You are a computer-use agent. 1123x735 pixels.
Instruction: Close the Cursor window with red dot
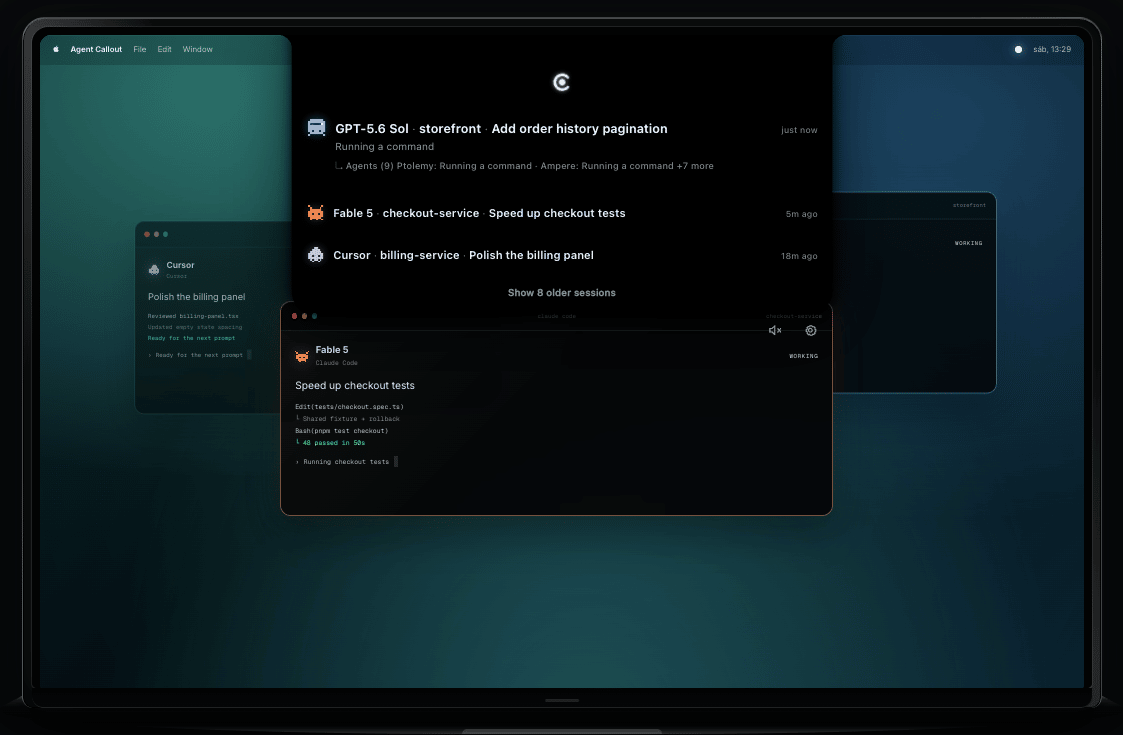tap(147, 234)
